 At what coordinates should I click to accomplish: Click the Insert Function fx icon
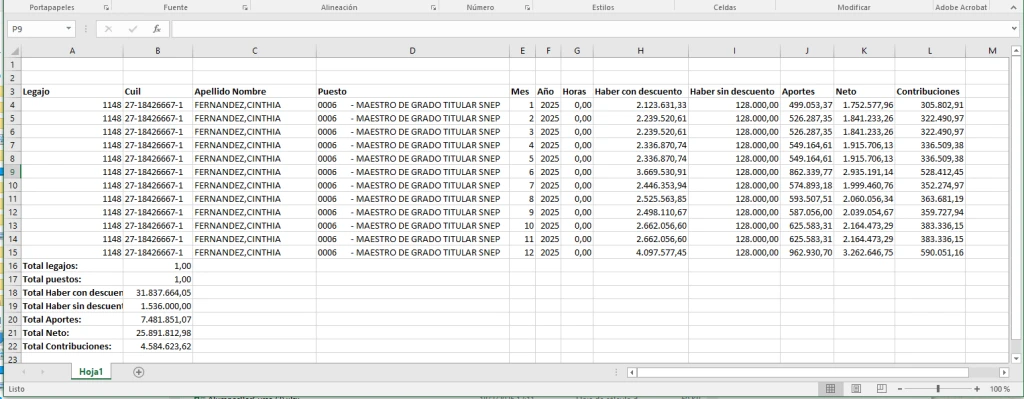(x=157, y=29)
